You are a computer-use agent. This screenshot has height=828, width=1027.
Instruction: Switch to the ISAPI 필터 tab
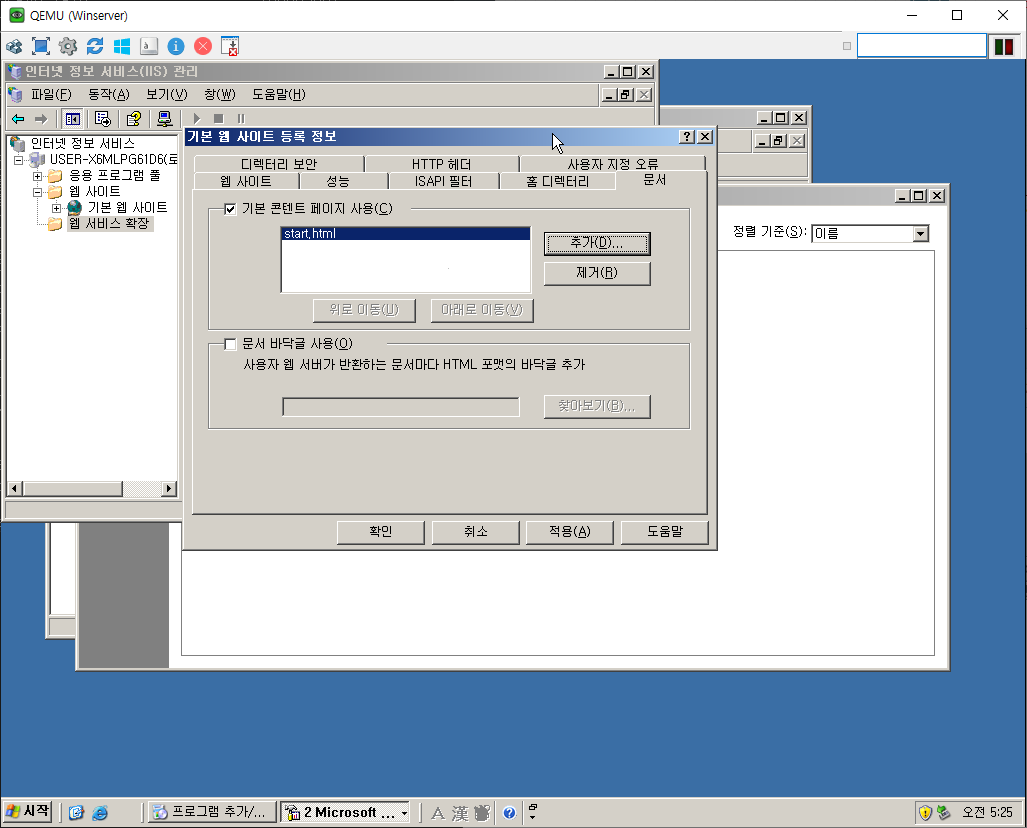[443, 181]
